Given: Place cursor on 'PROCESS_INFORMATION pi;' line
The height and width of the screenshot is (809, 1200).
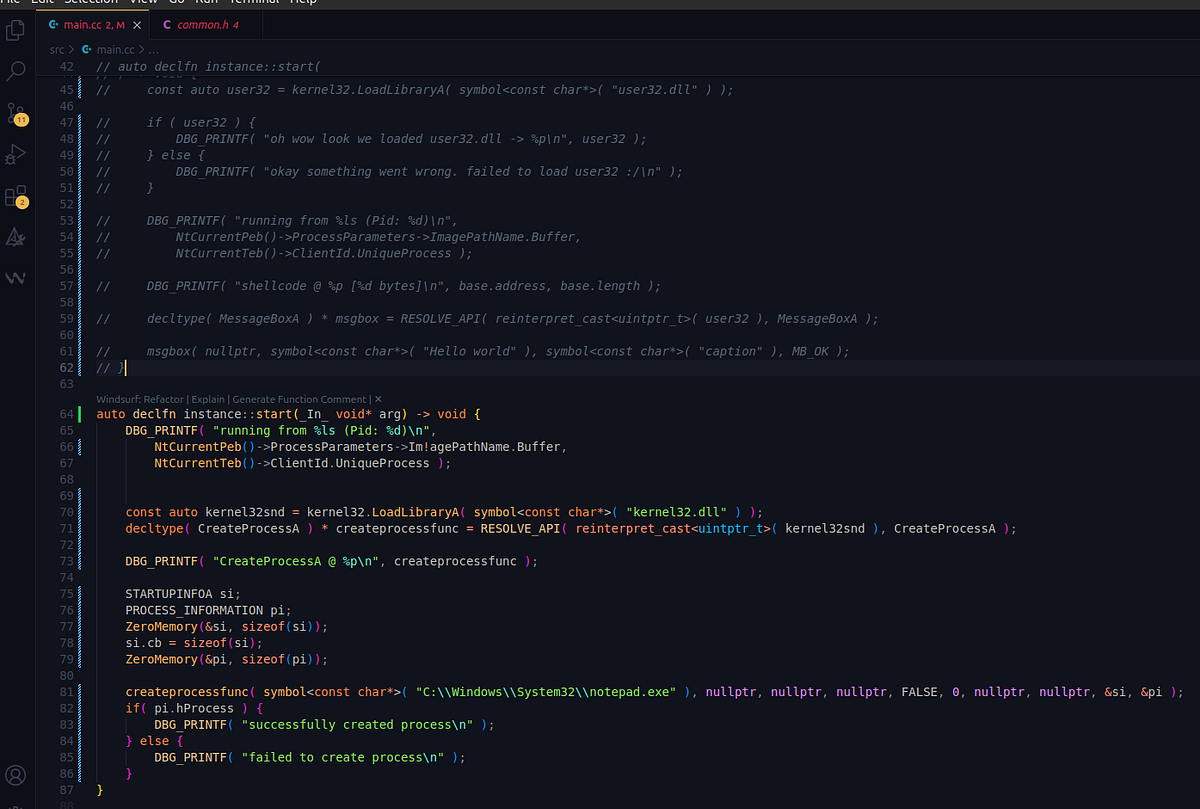Looking at the screenshot, I should [x=208, y=610].
